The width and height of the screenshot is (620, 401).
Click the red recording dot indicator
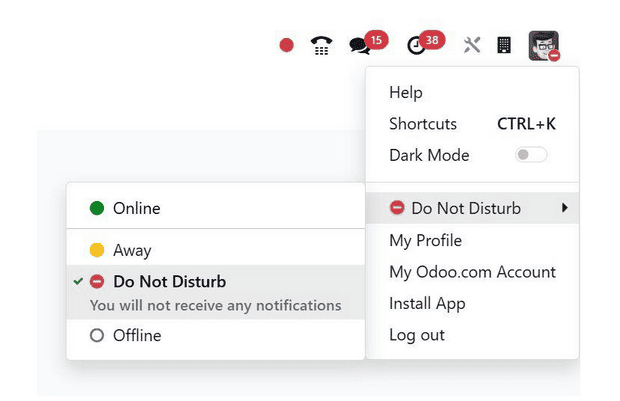pos(287,45)
